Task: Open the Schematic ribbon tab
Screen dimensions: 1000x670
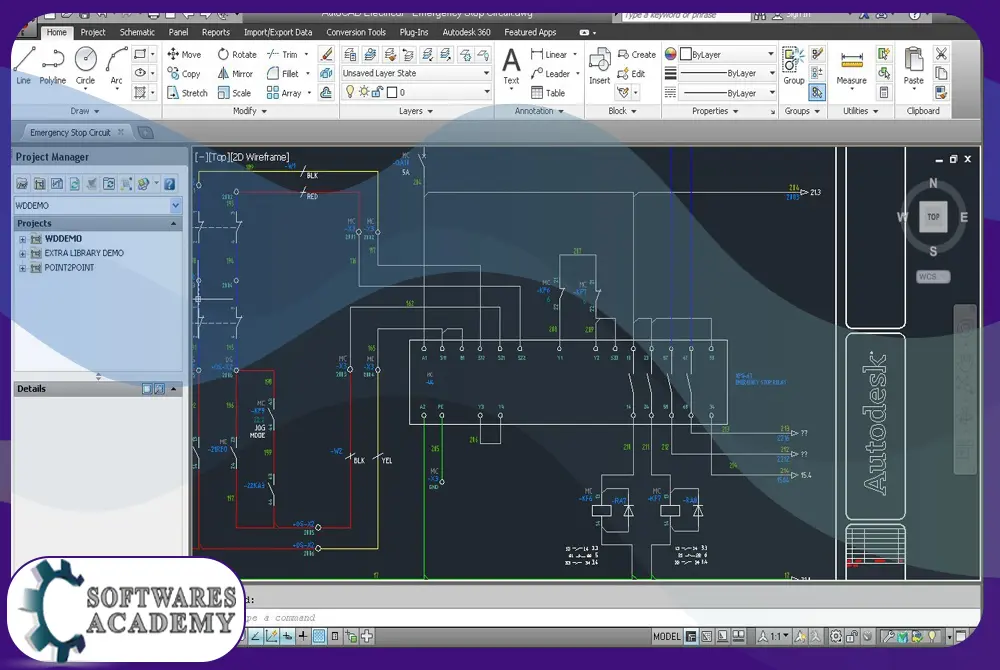Action: (137, 32)
